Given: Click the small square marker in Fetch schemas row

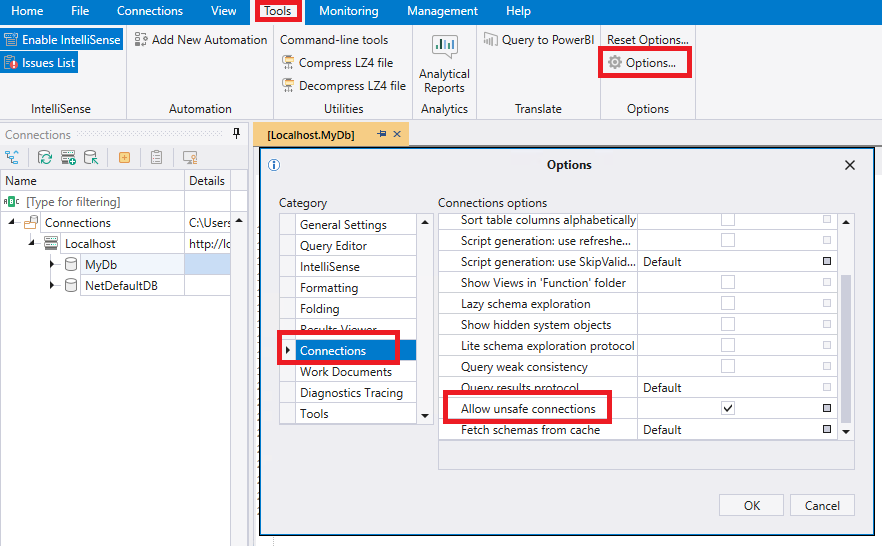Looking at the screenshot, I should (x=827, y=429).
